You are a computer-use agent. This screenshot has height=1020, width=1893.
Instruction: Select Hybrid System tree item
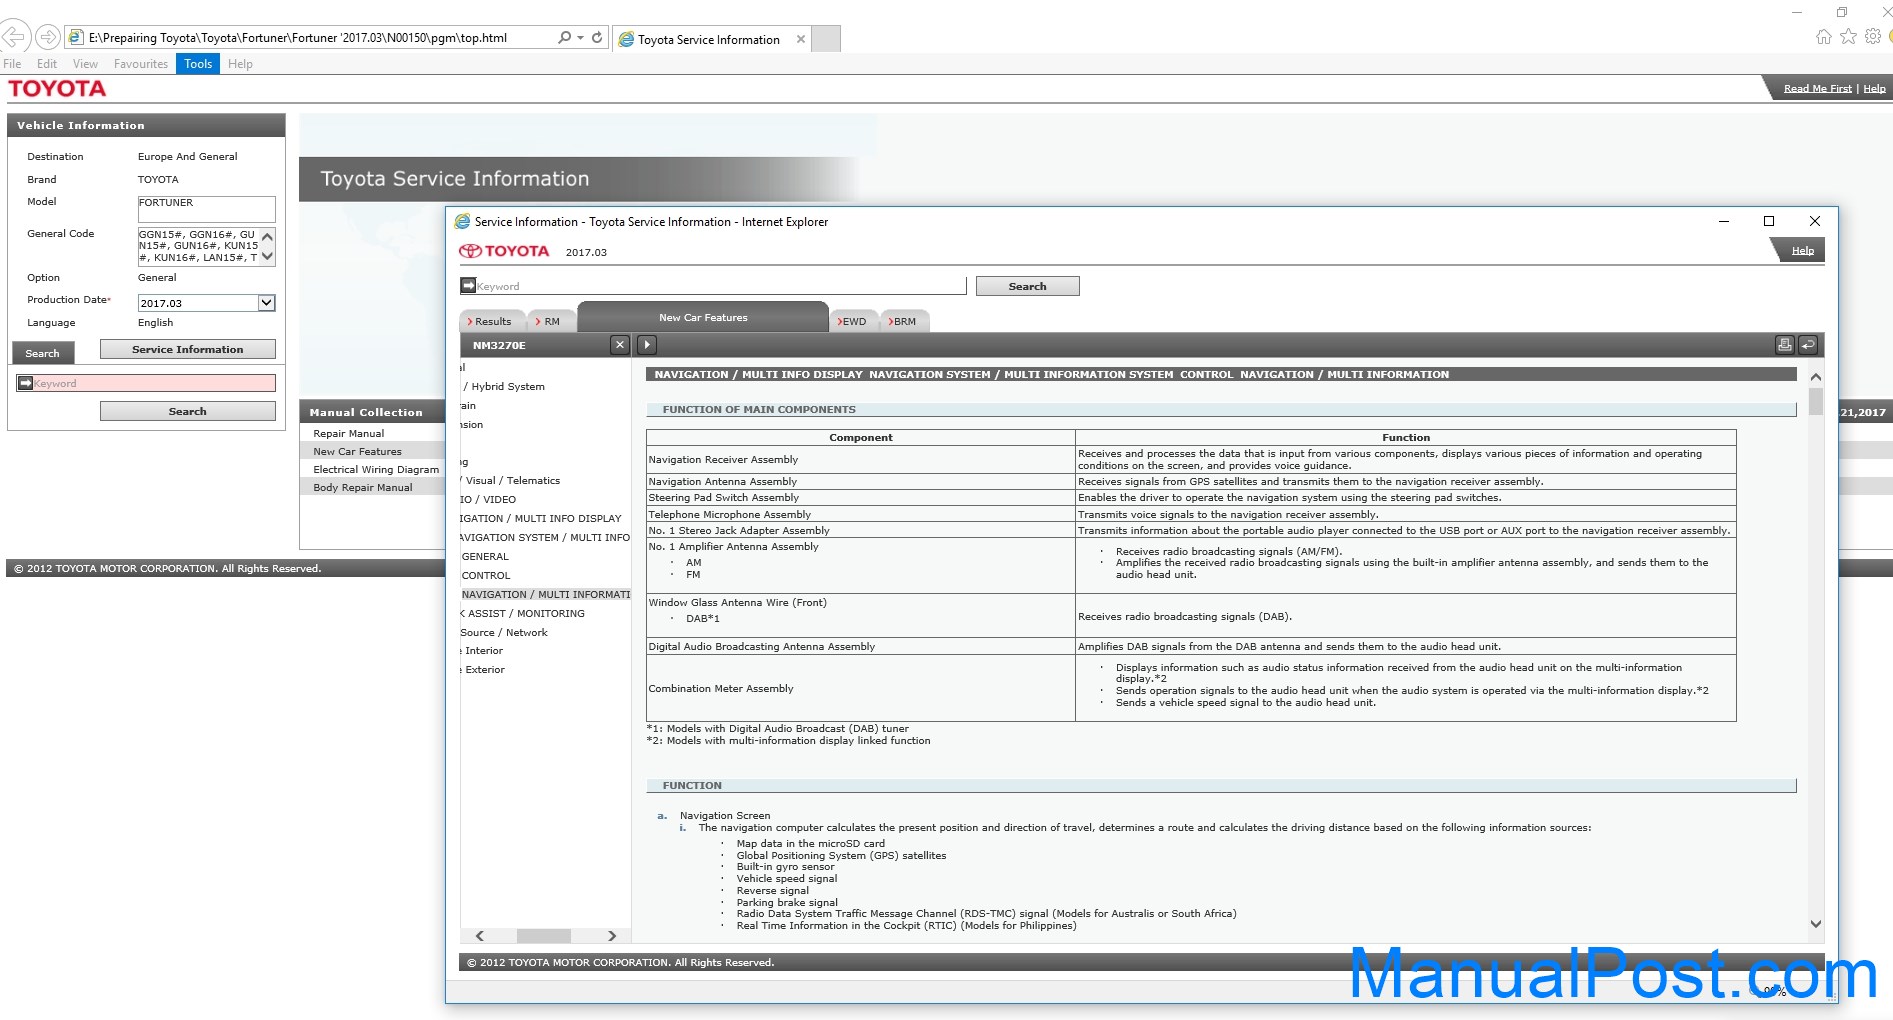[x=504, y=386]
